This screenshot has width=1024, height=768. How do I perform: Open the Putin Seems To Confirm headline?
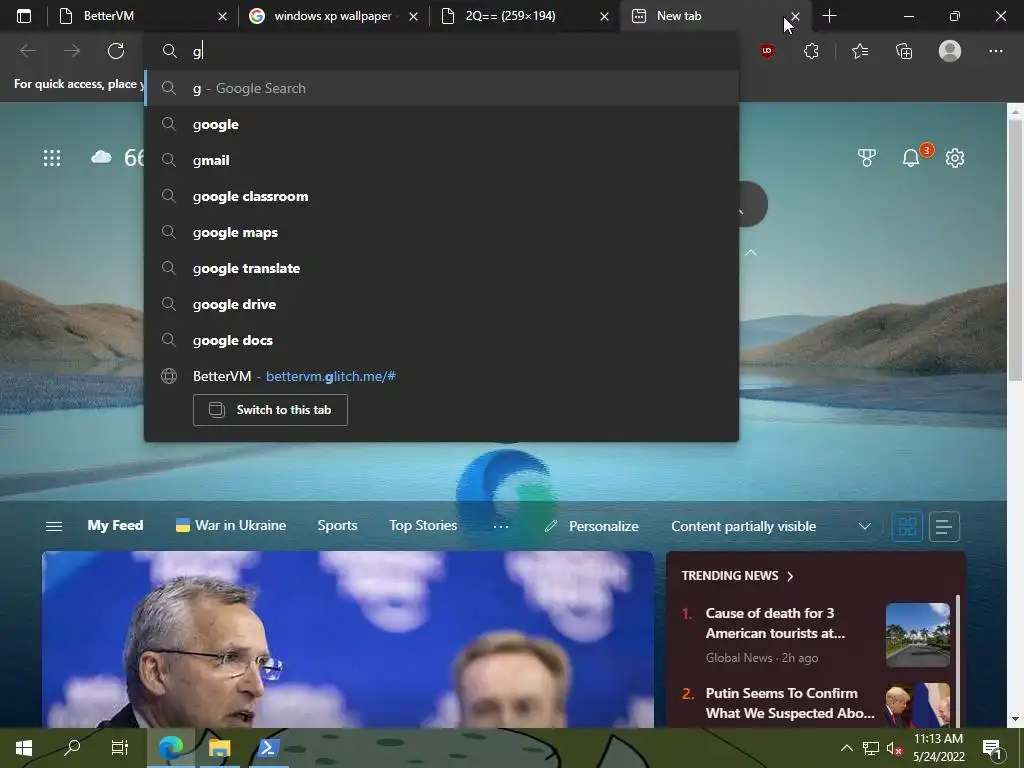(790, 703)
